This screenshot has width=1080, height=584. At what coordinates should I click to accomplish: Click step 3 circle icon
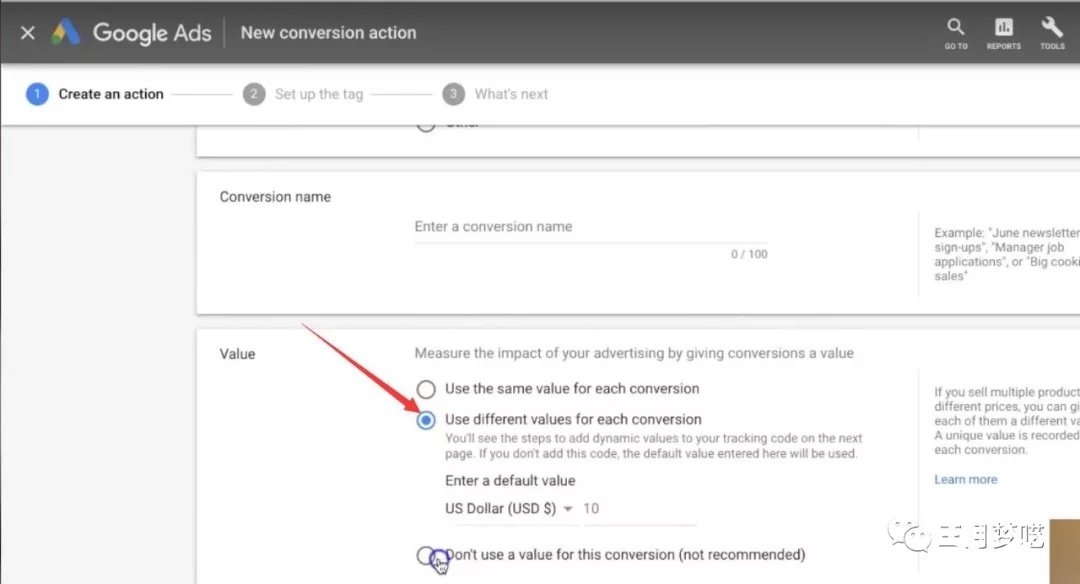(x=453, y=94)
